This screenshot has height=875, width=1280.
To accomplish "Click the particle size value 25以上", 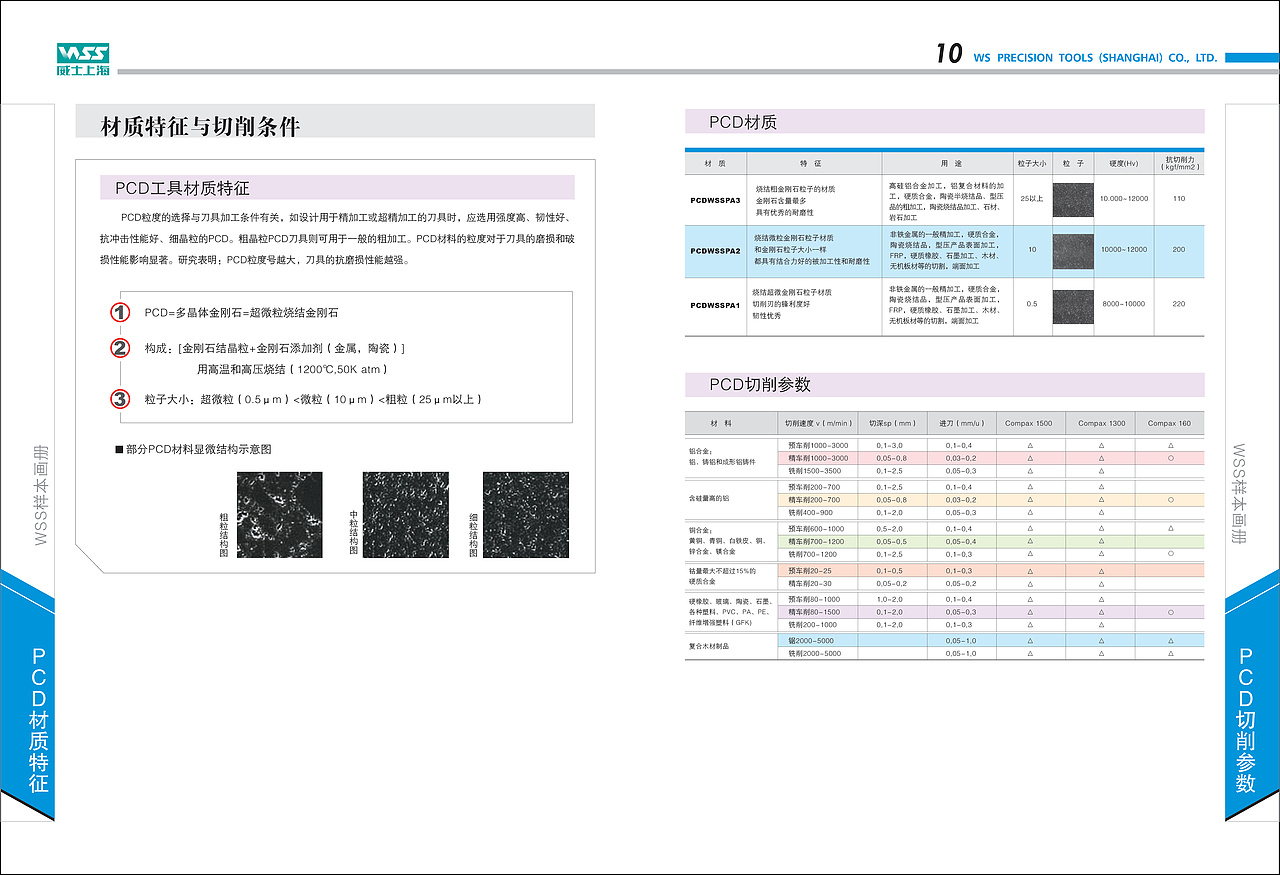I will click(1032, 199).
